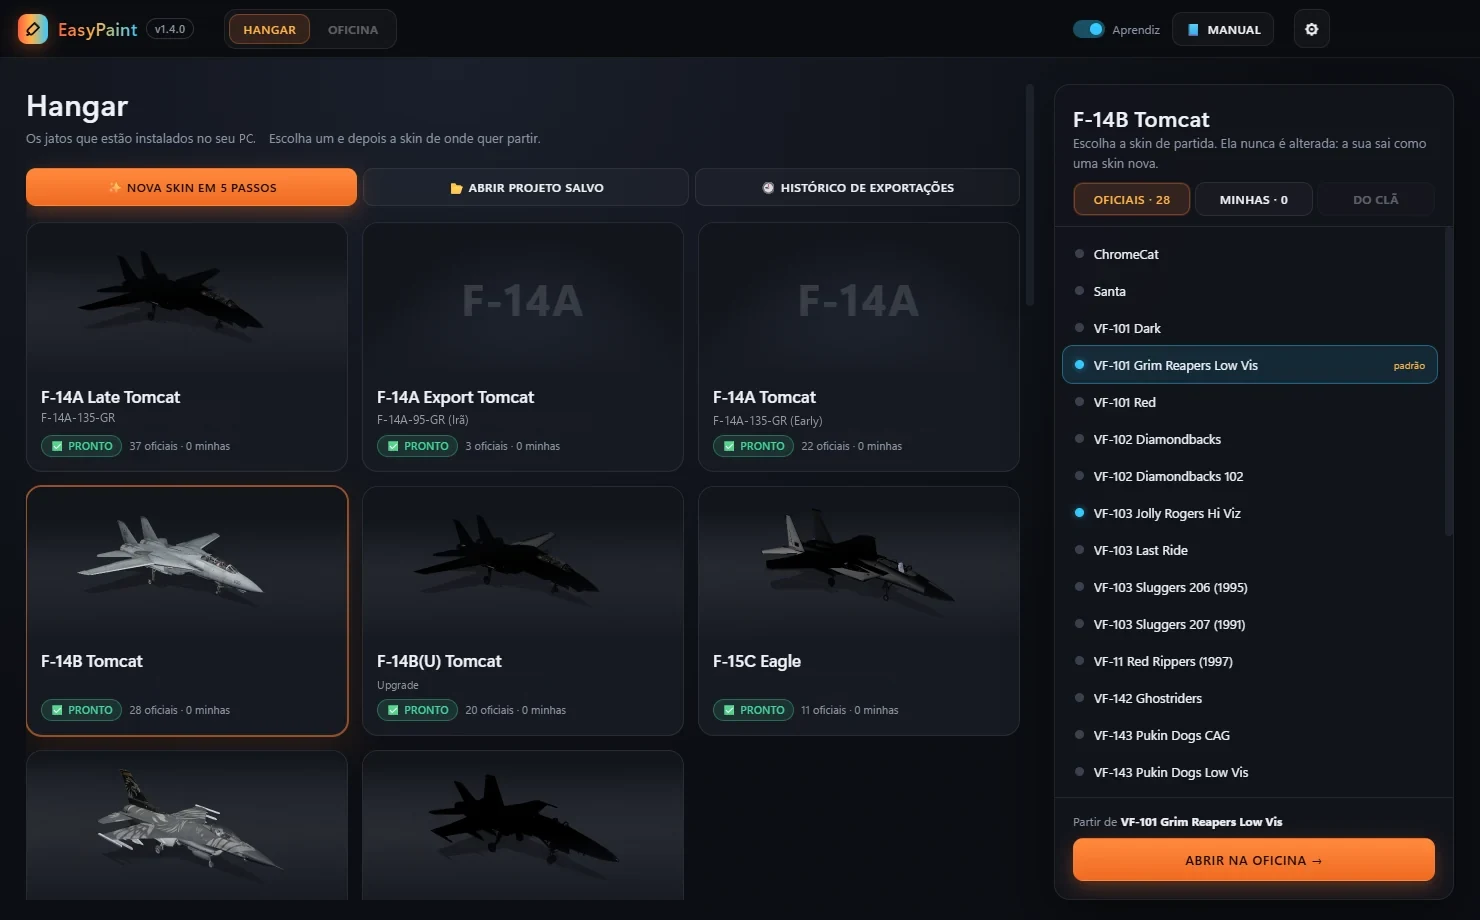
Task: Click the EasyPaint logo icon
Action: tap(33, 29)
